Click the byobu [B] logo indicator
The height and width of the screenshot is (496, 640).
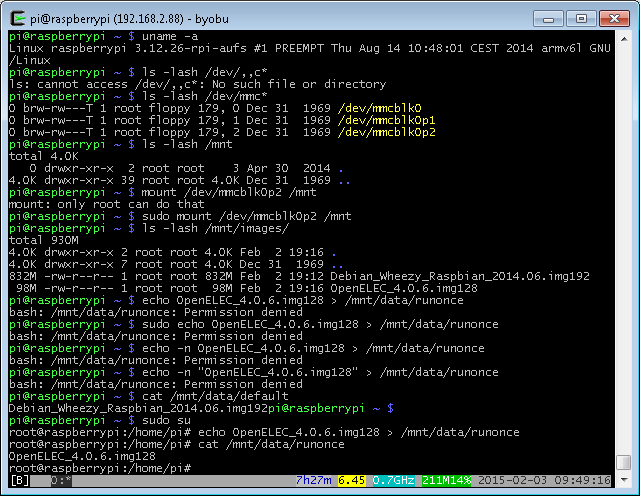[x=20, y=480]
